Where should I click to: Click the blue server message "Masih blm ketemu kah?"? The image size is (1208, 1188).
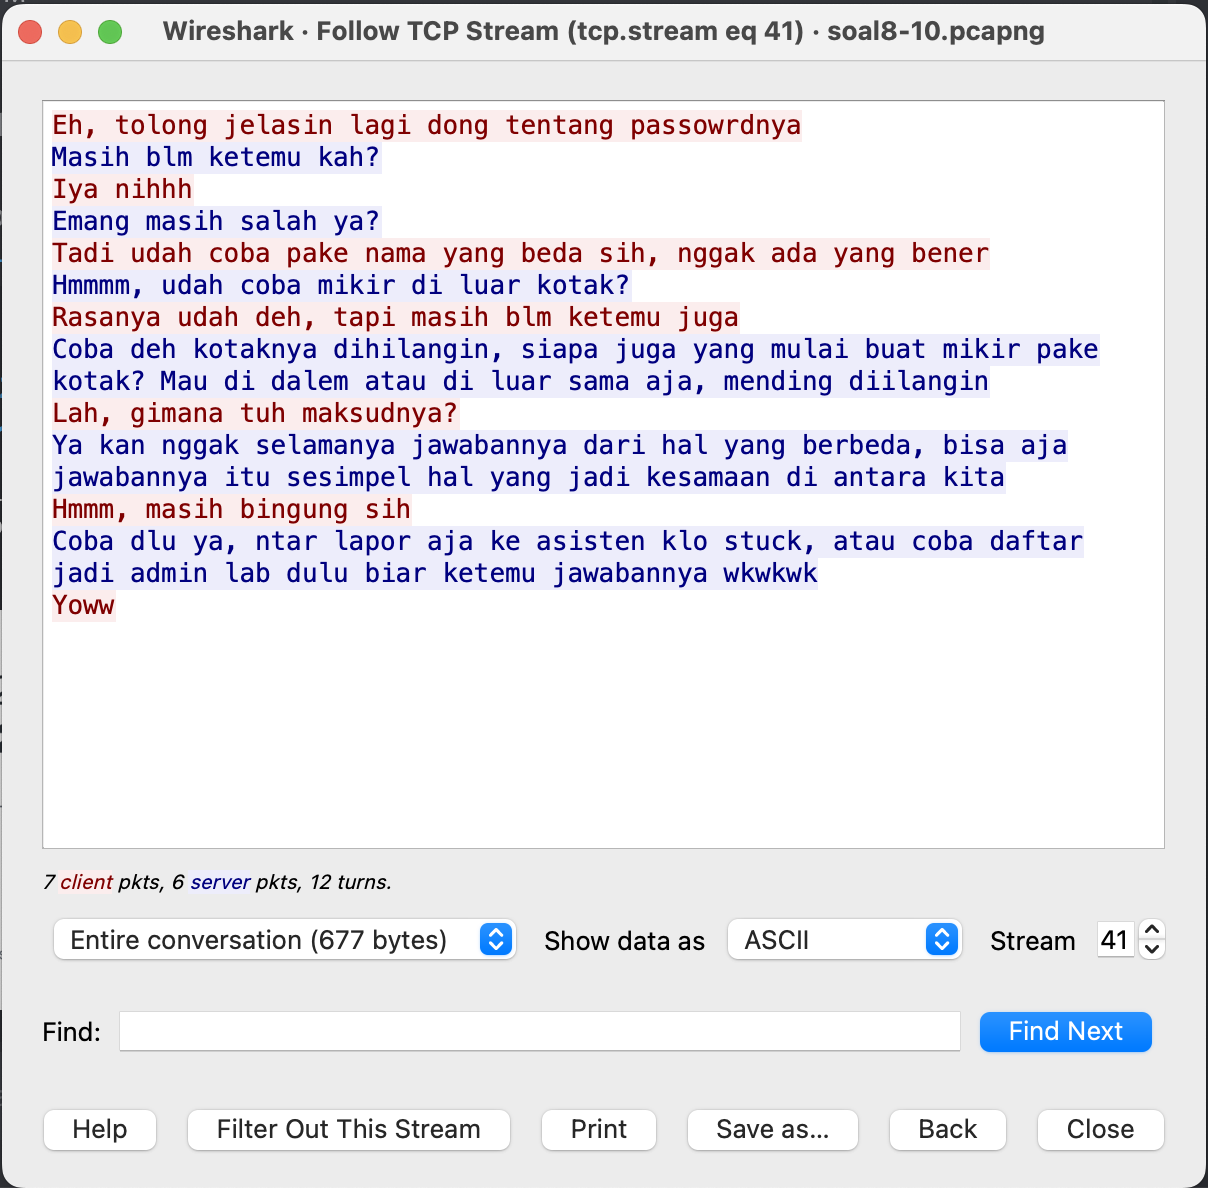tap(215, 157)
